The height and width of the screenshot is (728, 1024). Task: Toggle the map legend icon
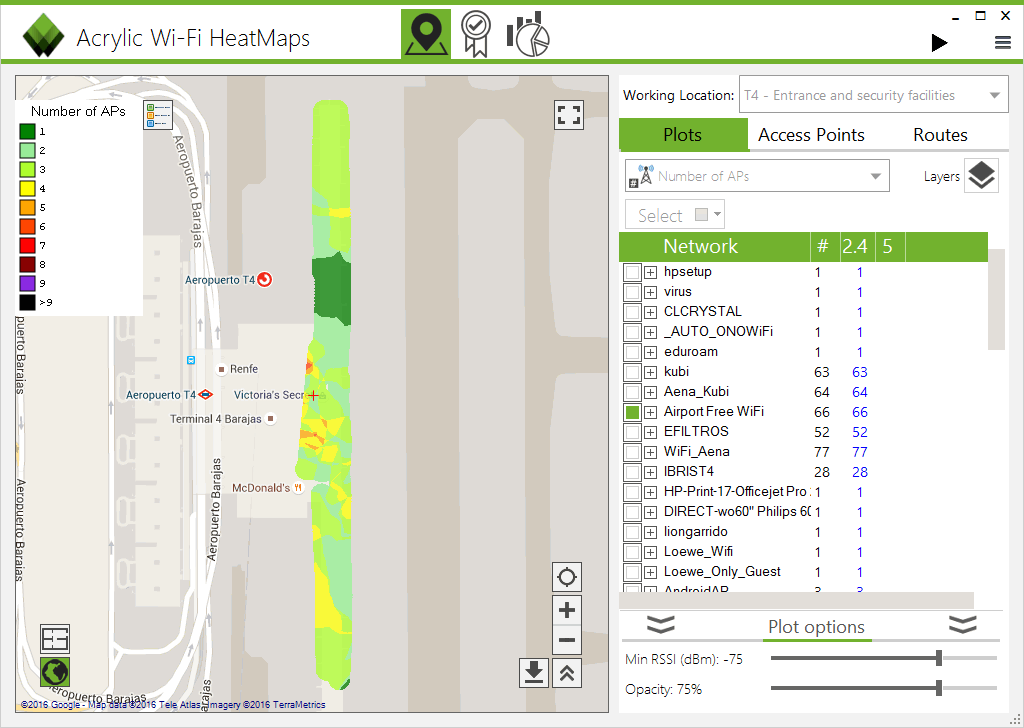(x=158, y=115)
